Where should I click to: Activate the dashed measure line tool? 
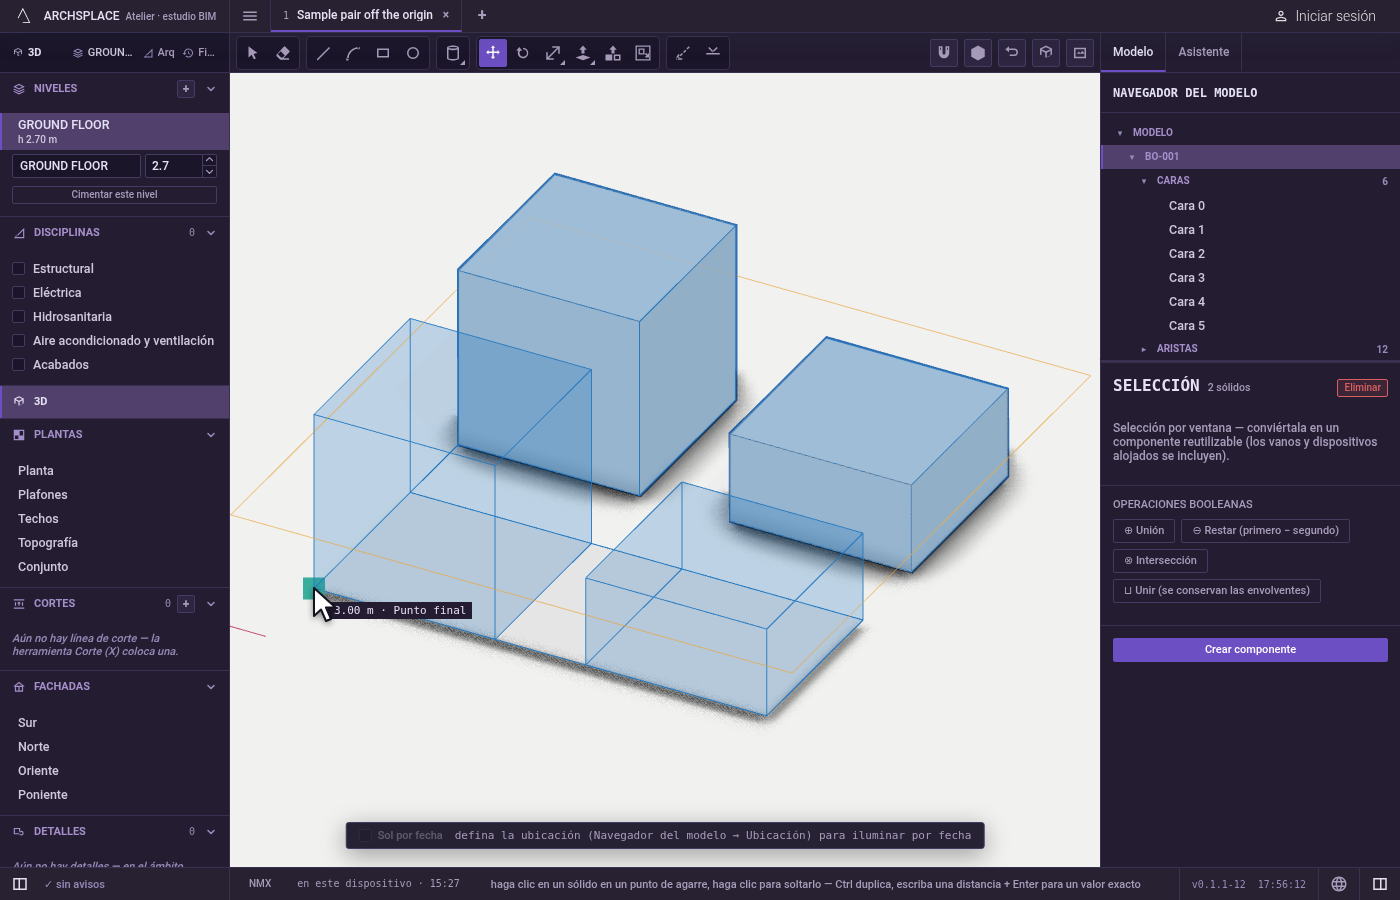[x=683, y=53]
